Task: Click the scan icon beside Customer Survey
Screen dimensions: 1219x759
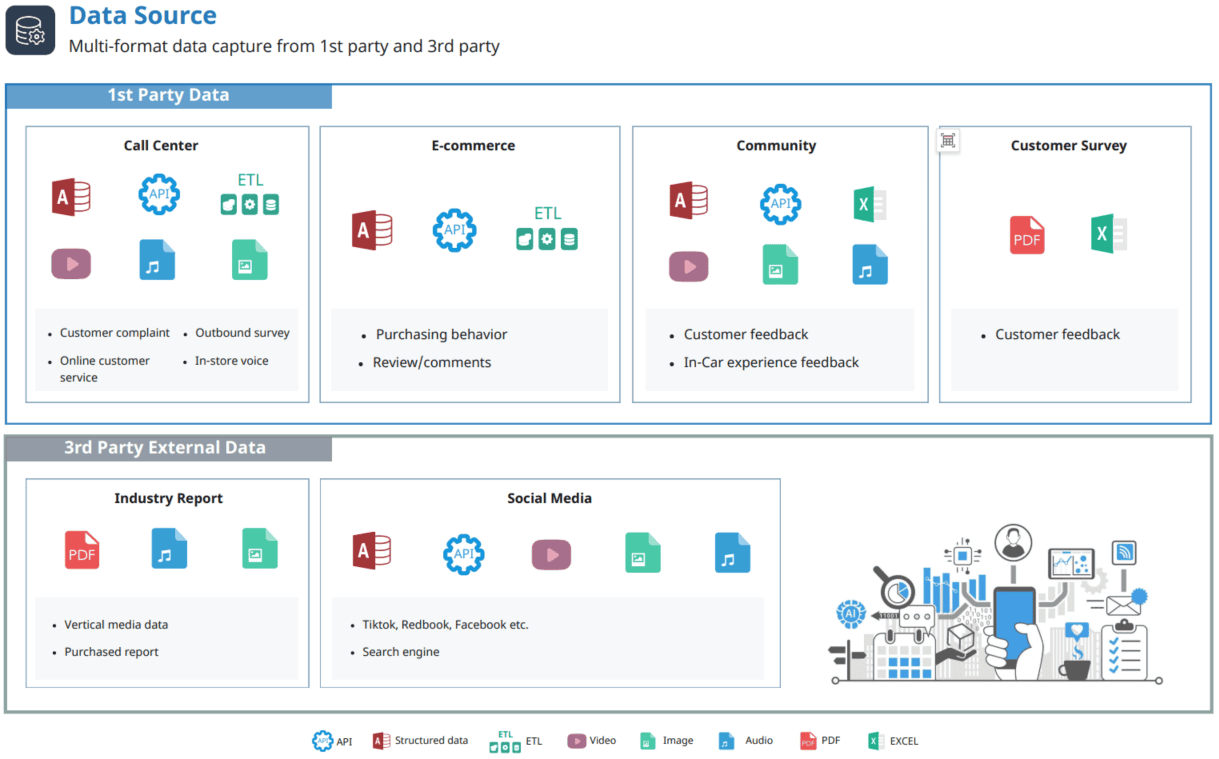Action: pyautogui.click(x=948, y=141)
